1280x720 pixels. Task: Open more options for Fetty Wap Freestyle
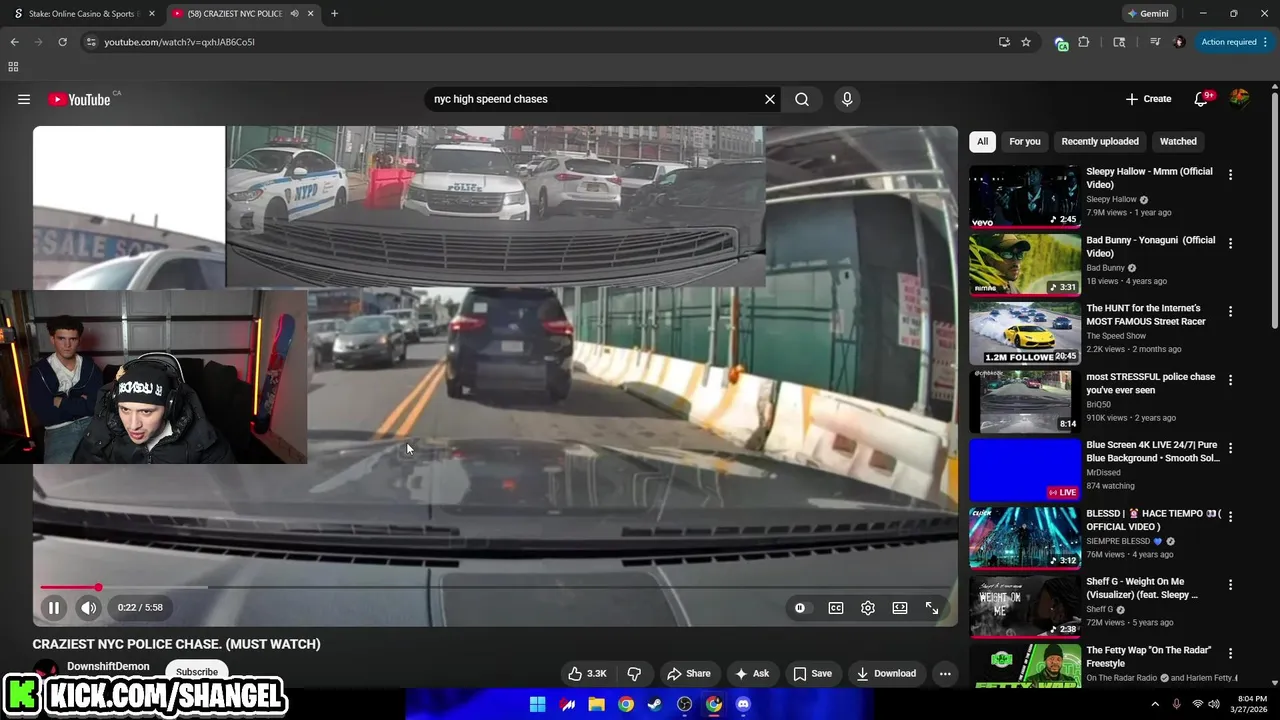pos(1230,653)
